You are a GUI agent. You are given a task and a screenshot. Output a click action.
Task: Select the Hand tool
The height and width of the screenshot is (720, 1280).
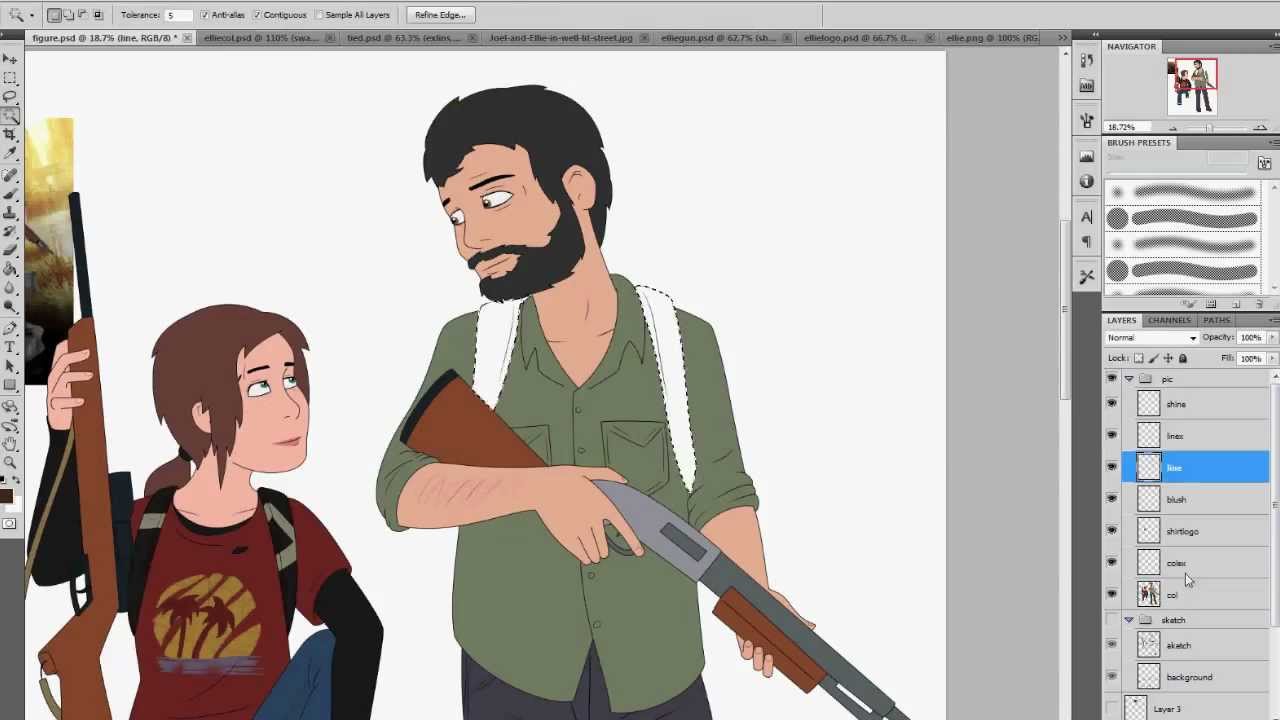tap(10, 443)
